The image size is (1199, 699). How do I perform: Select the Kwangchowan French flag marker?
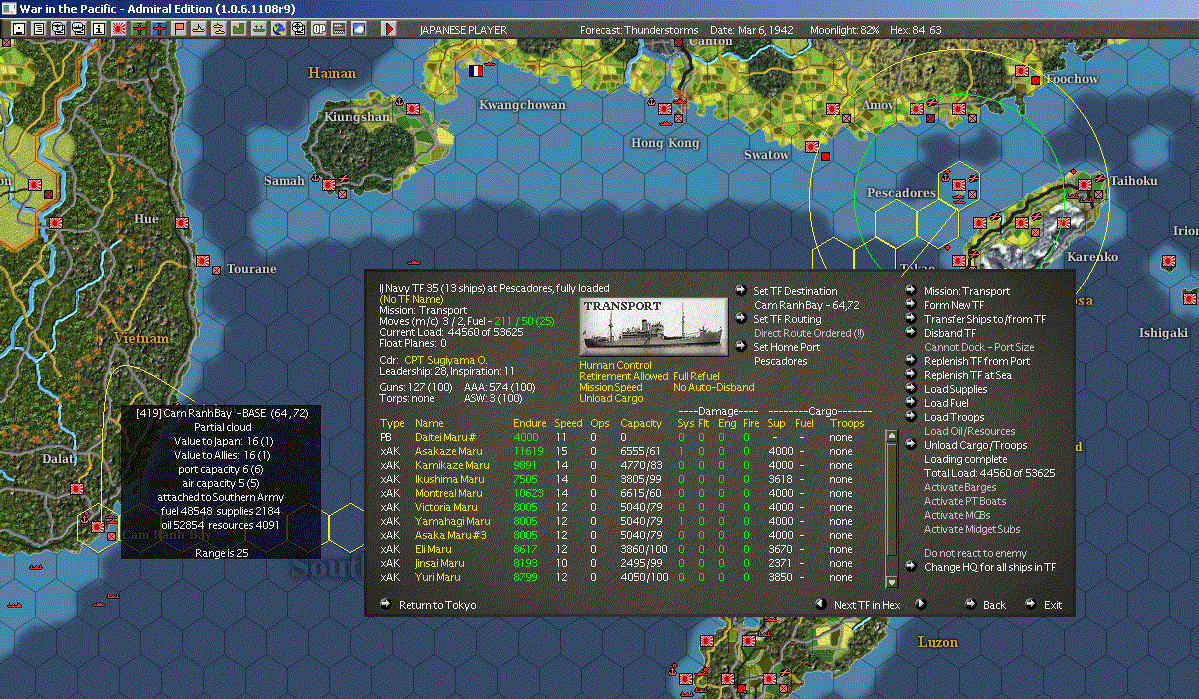[x=476, y=70]
